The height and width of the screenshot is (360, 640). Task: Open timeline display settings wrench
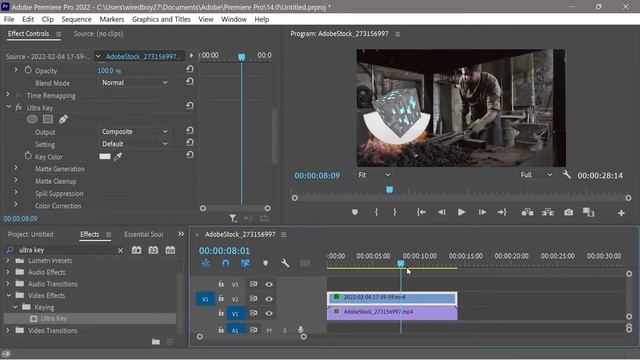click(285, 263)
